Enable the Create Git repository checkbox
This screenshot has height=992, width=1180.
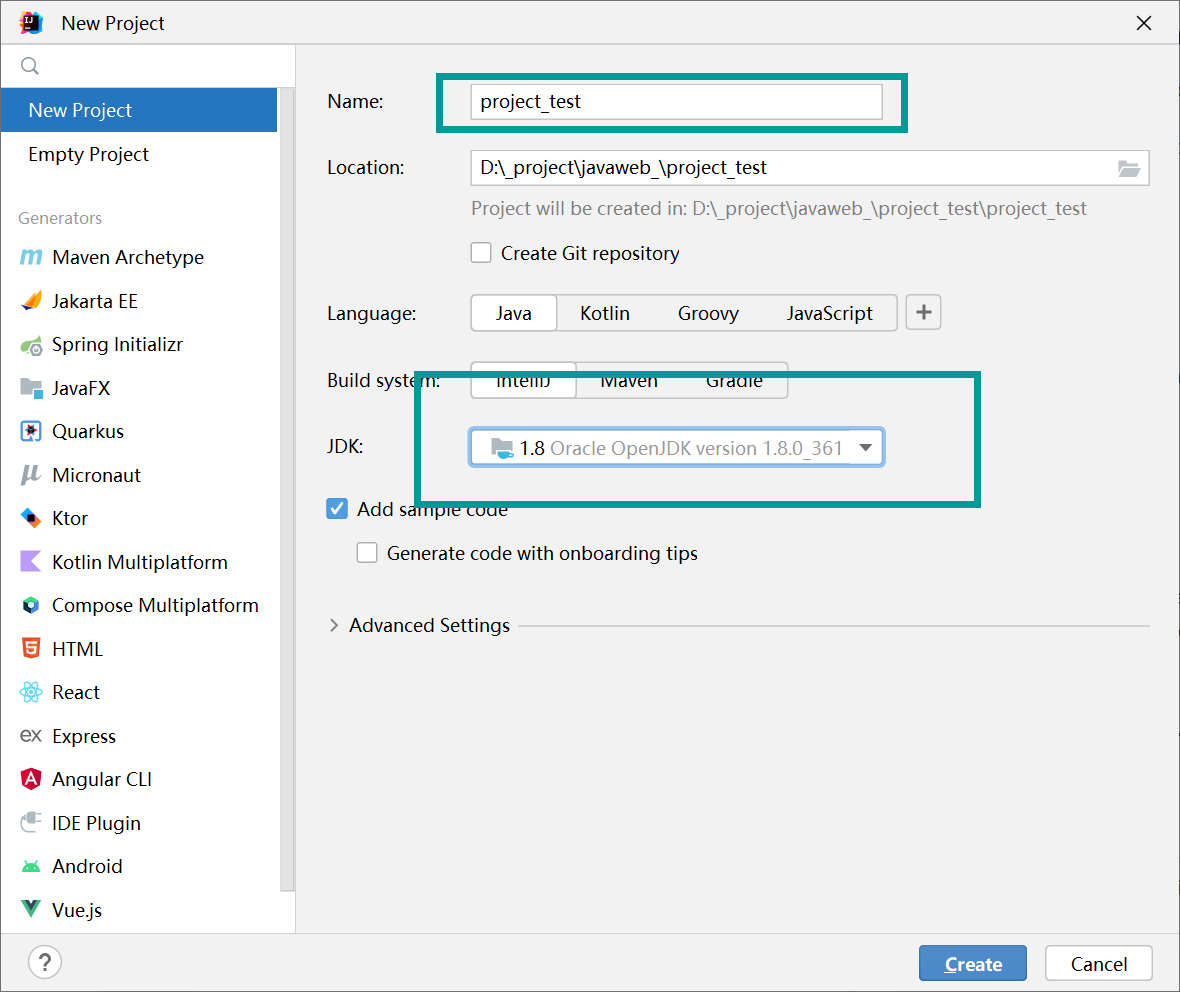[x=481, y=253]
